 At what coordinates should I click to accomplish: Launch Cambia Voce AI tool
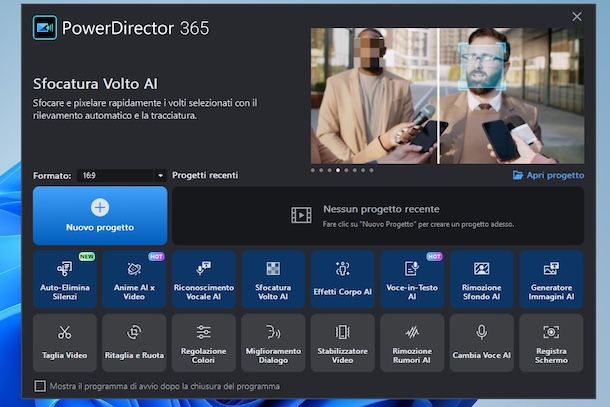[x=482, y=343]
